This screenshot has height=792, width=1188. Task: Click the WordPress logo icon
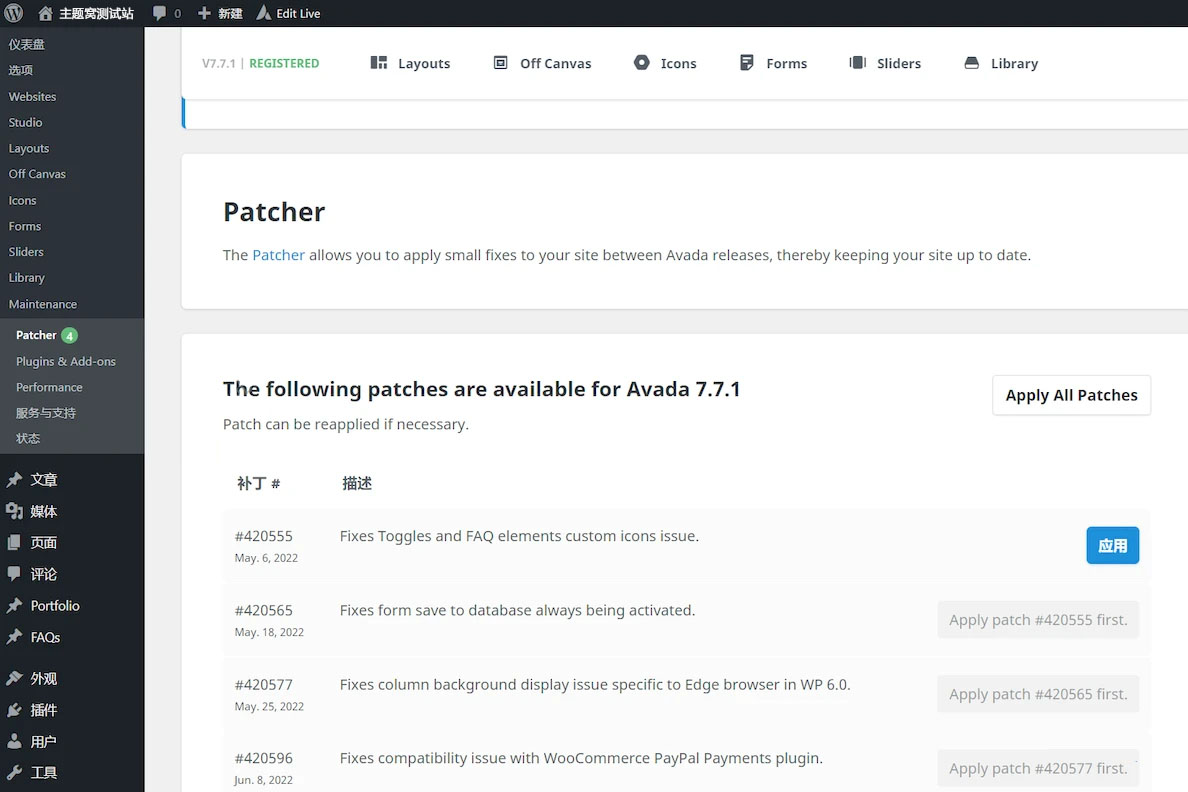click(14, 13)
